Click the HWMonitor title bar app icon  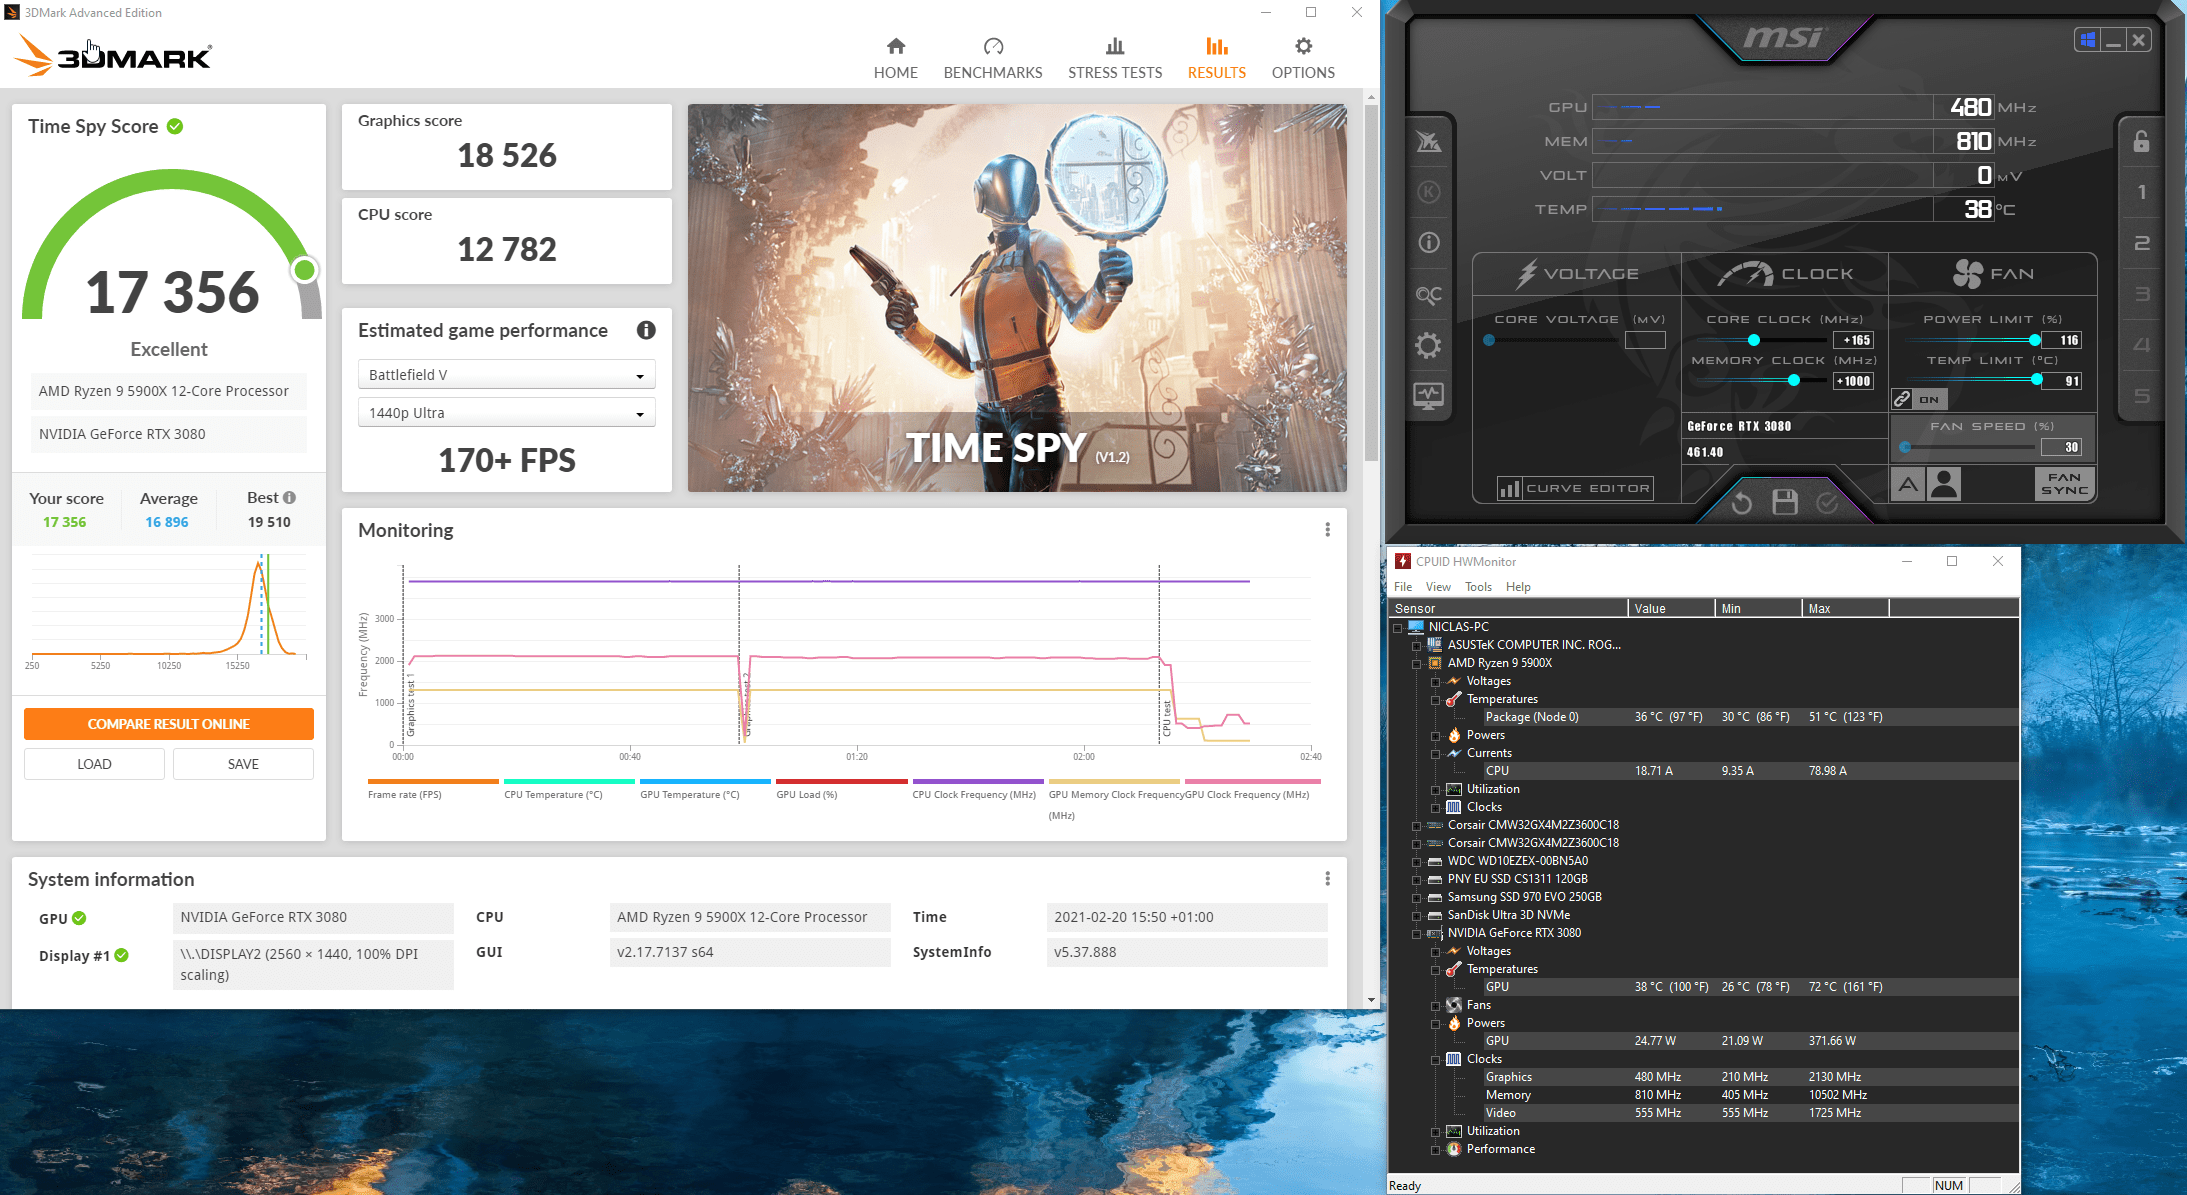(x=1403, y=561)
